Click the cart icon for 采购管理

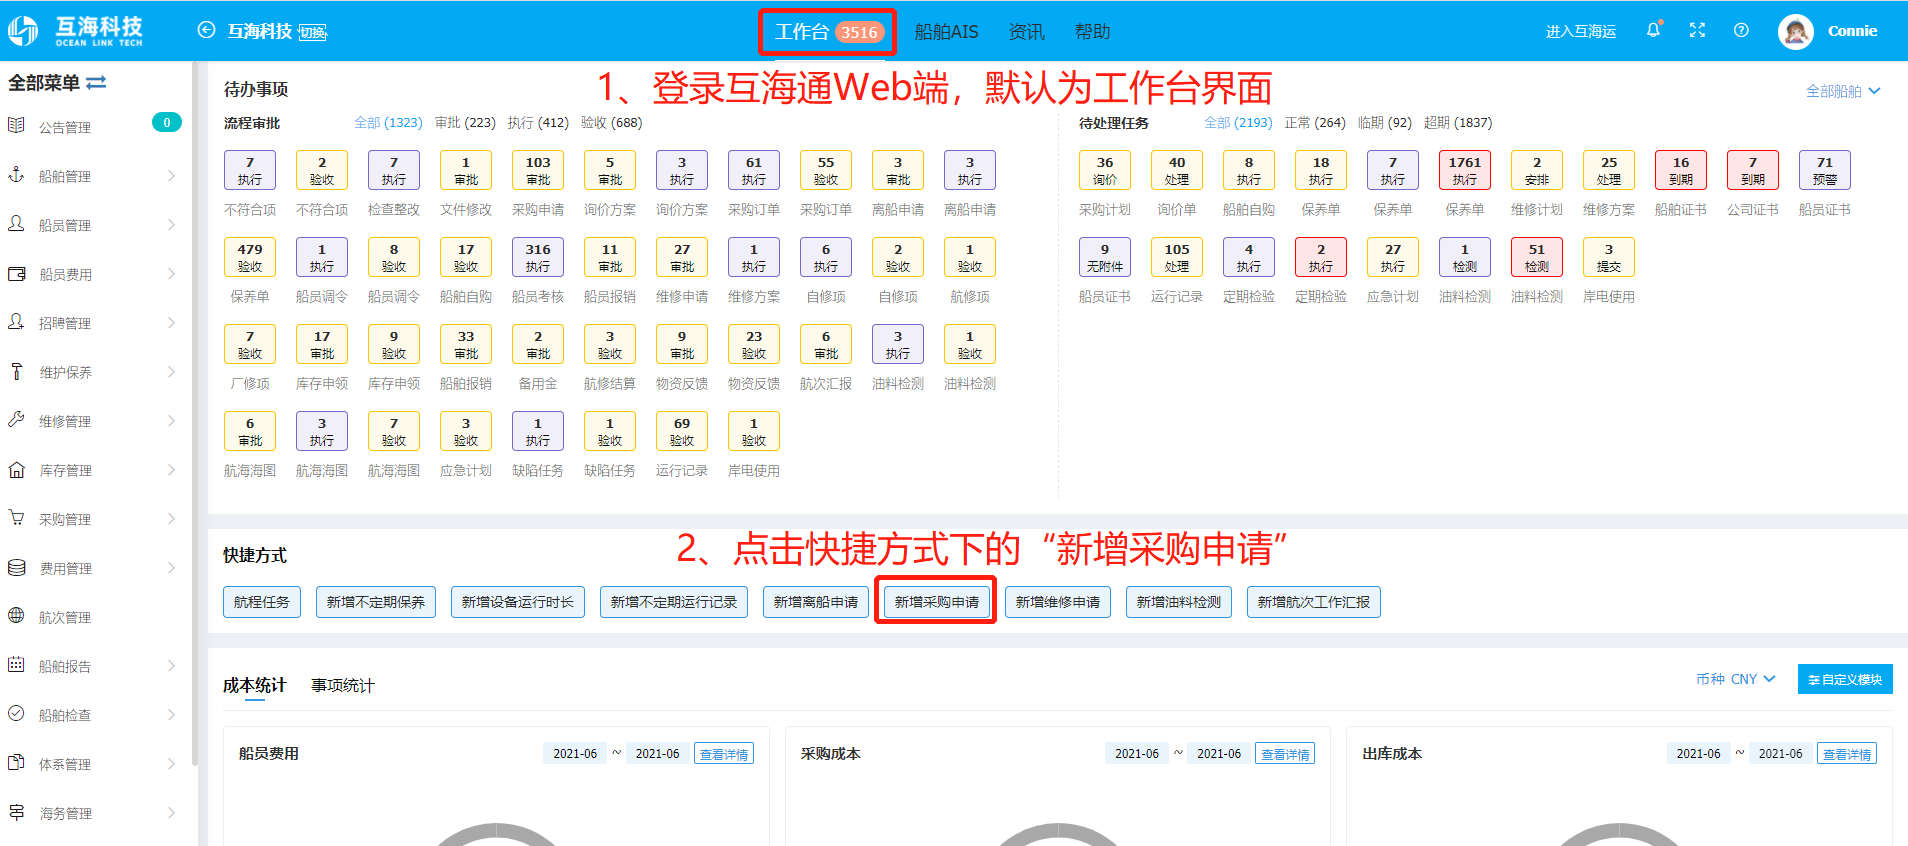click(16, 518)
